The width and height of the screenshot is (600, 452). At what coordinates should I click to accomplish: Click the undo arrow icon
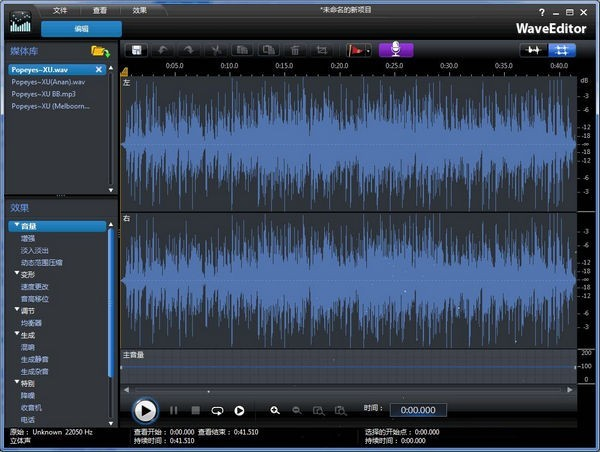[x=164, y=50]
